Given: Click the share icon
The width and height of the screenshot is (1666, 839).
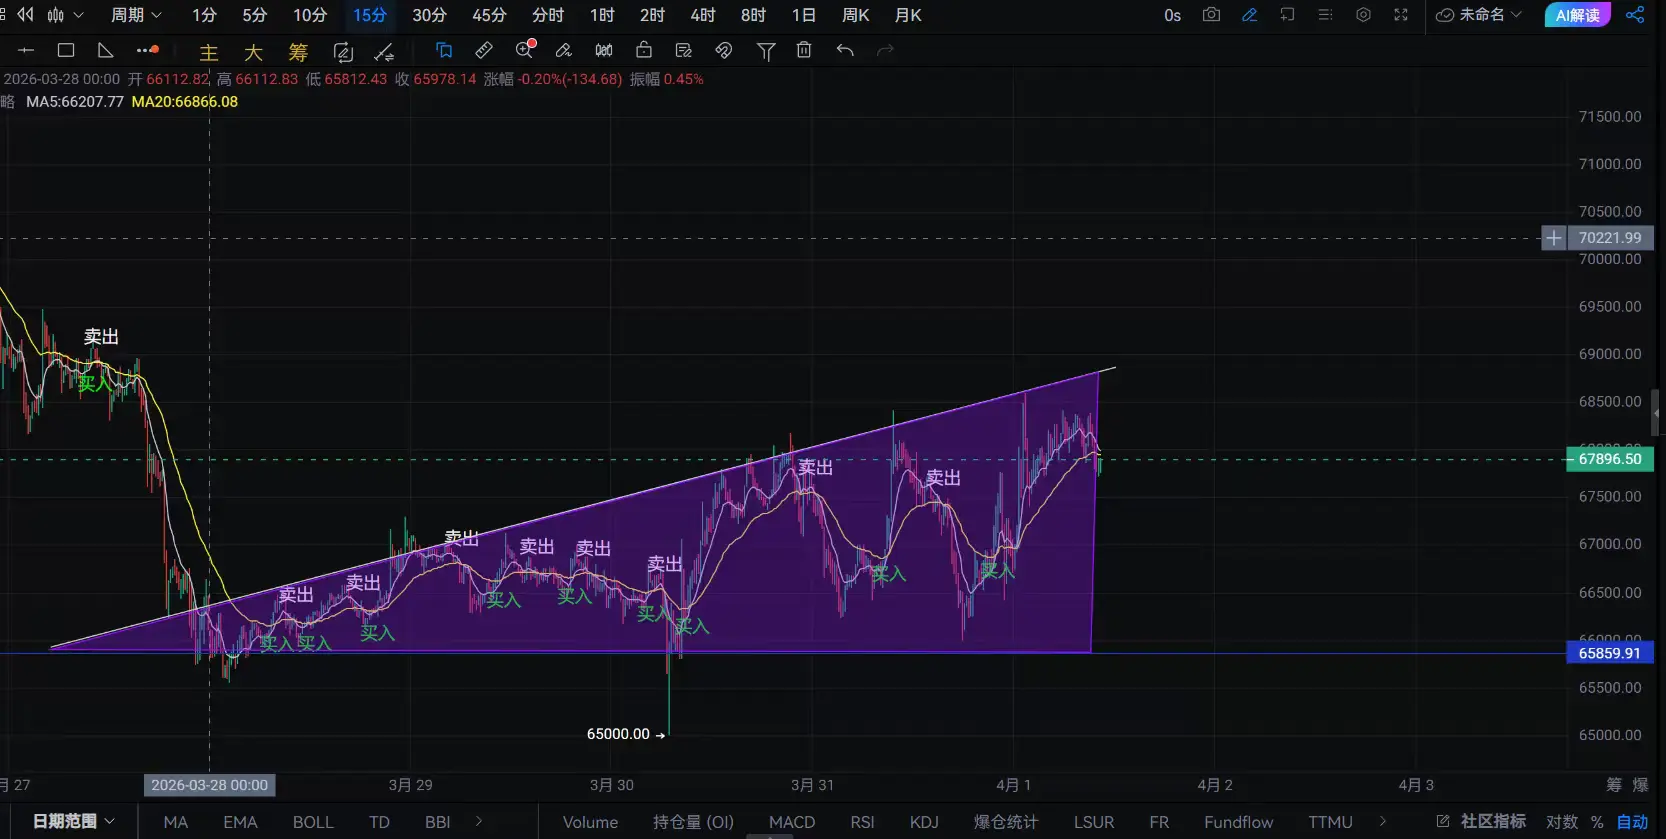Looking at the screenshot, I should (x=1635, y=15).
